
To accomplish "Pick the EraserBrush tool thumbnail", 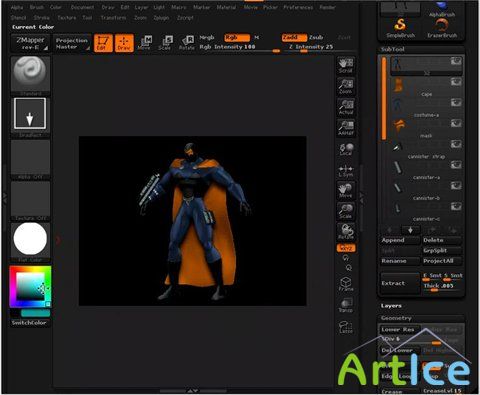I will point(442,27).
